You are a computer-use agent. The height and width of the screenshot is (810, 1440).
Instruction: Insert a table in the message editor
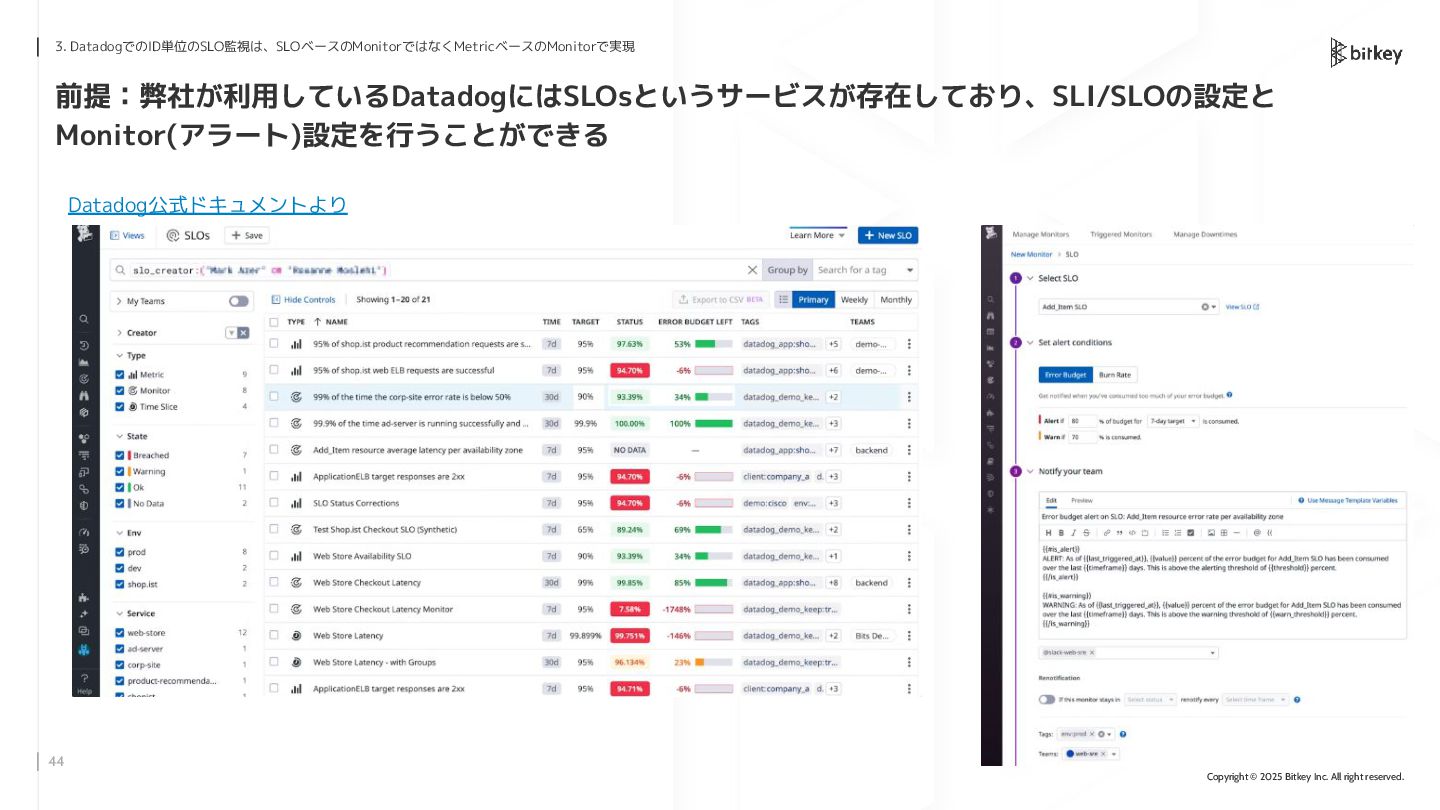coord(1224,533)
